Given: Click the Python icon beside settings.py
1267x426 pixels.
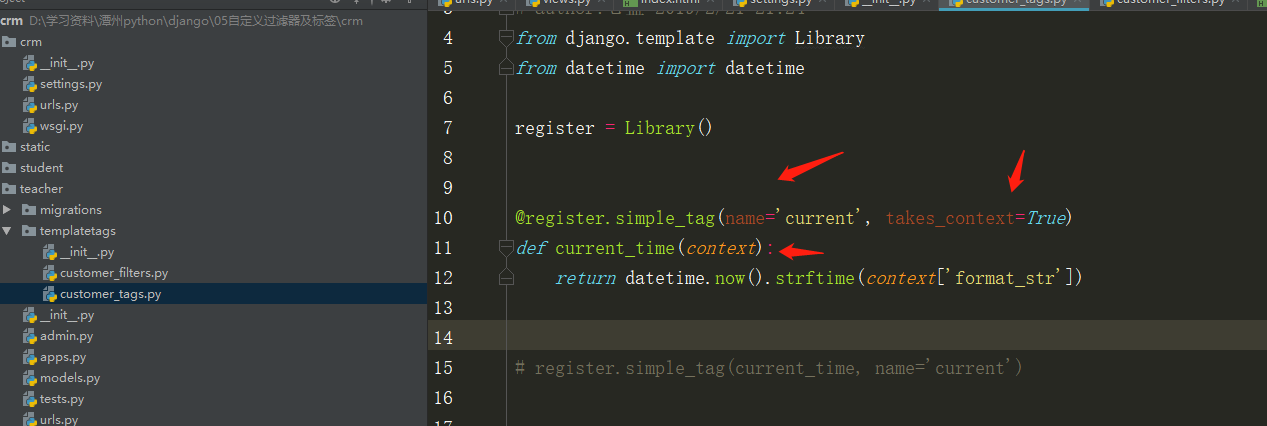Looking at the screenshot, I should 30,84.
